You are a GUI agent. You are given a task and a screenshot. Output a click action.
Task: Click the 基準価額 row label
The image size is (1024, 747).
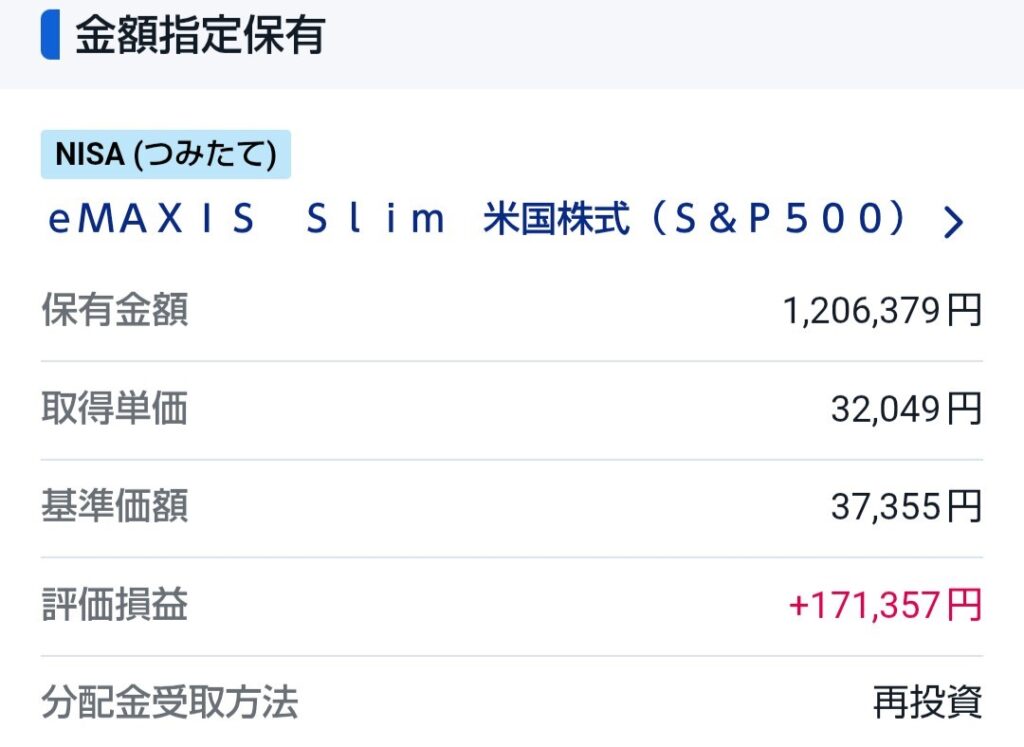(x=114, y=506)
